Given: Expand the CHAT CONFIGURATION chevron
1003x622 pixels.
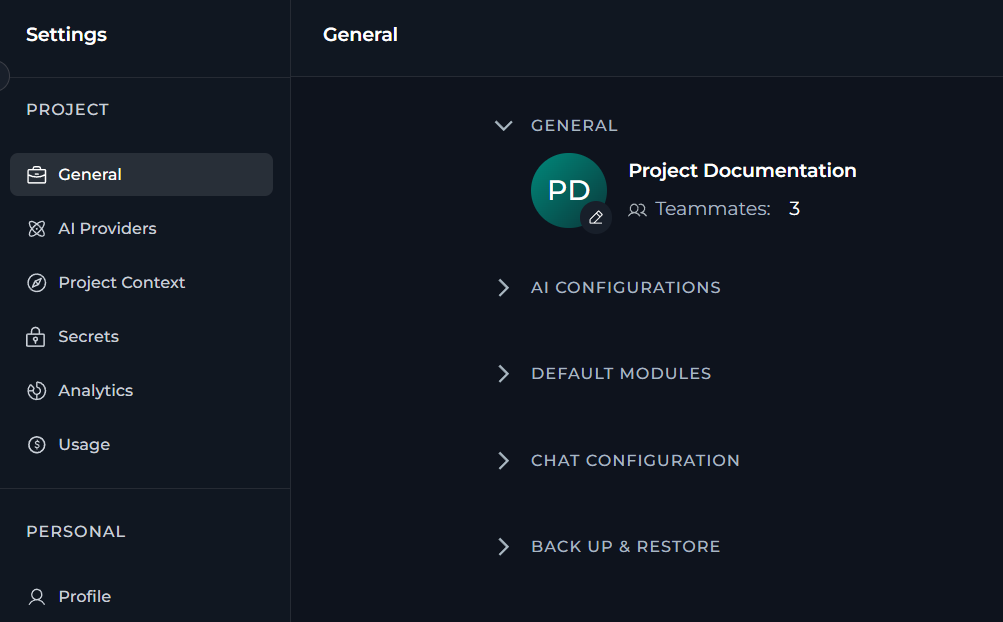Looking at the screenshot, I should pos(503,460).
